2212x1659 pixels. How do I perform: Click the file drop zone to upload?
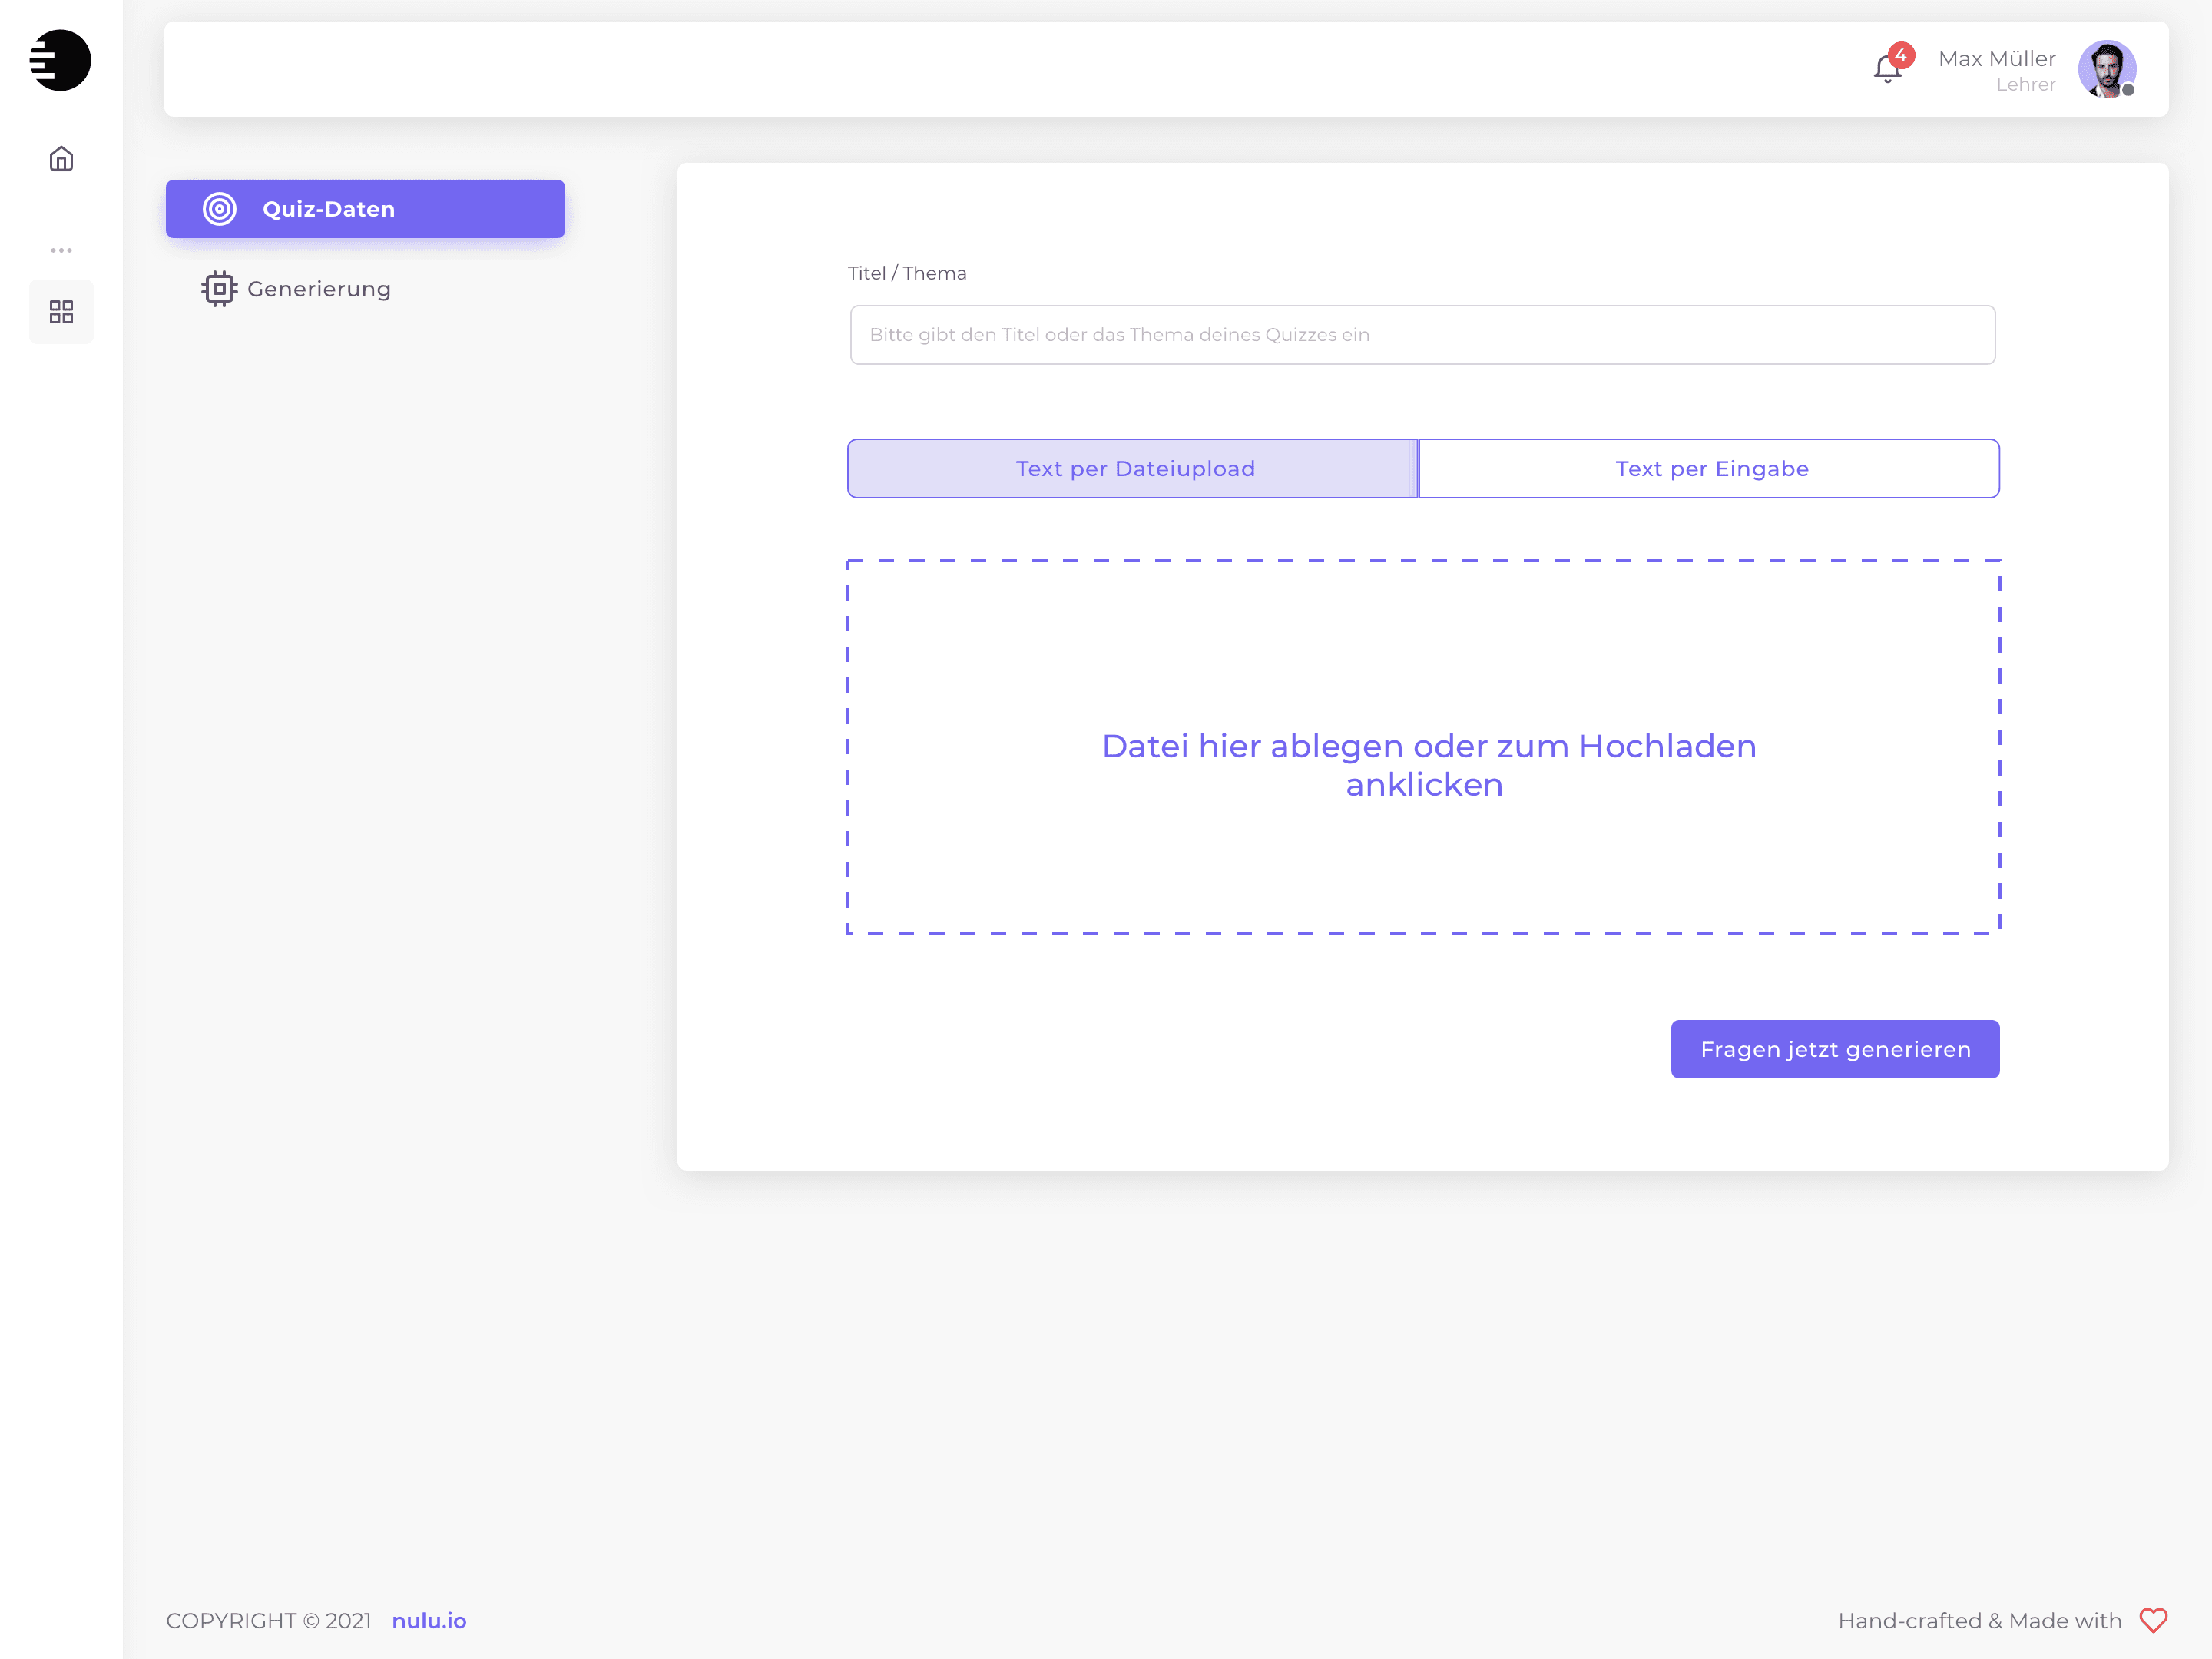(x=1423, y=747)
